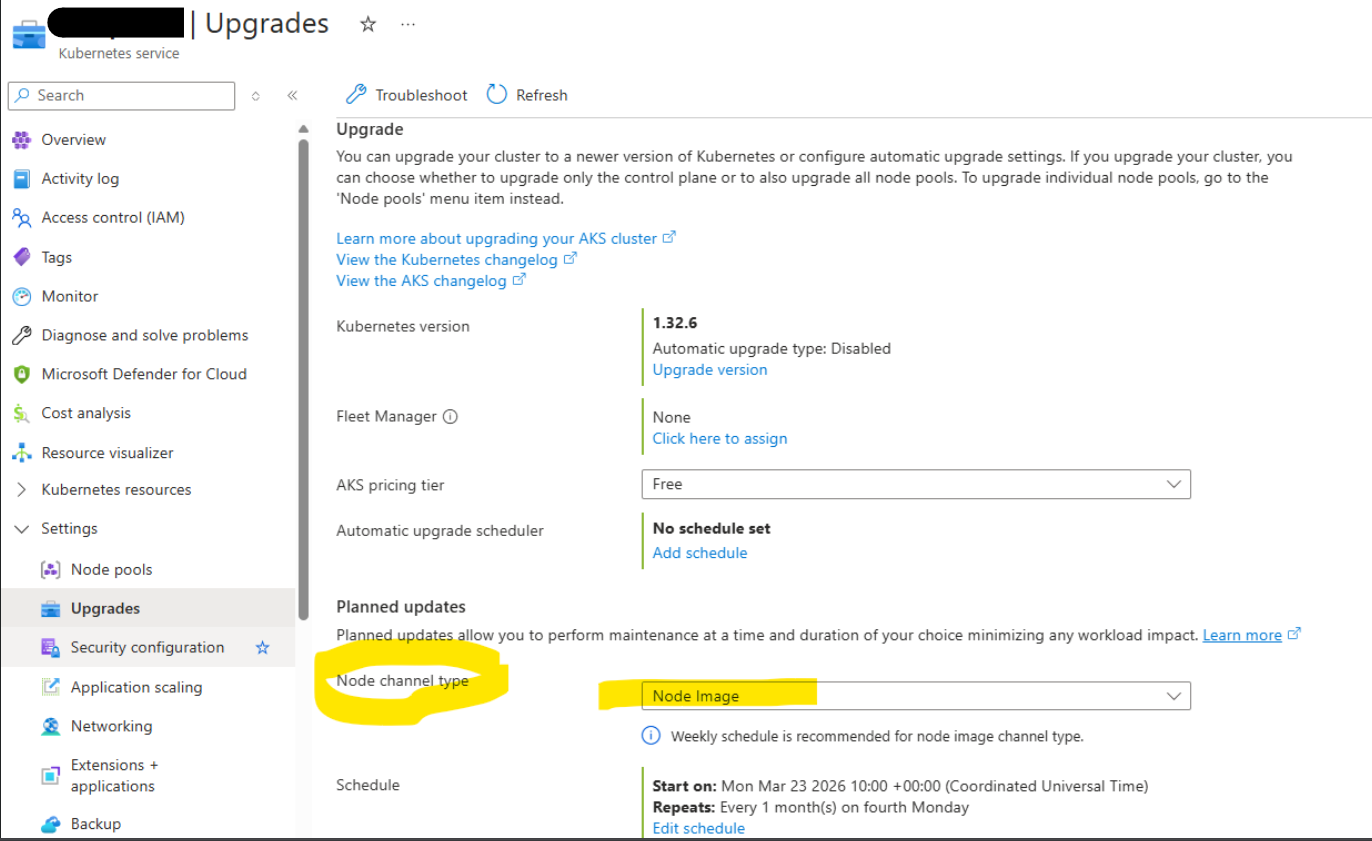Screen dimensions: 1372x841
Task: Click the Upgrade version link
Action: pos(710,370)
